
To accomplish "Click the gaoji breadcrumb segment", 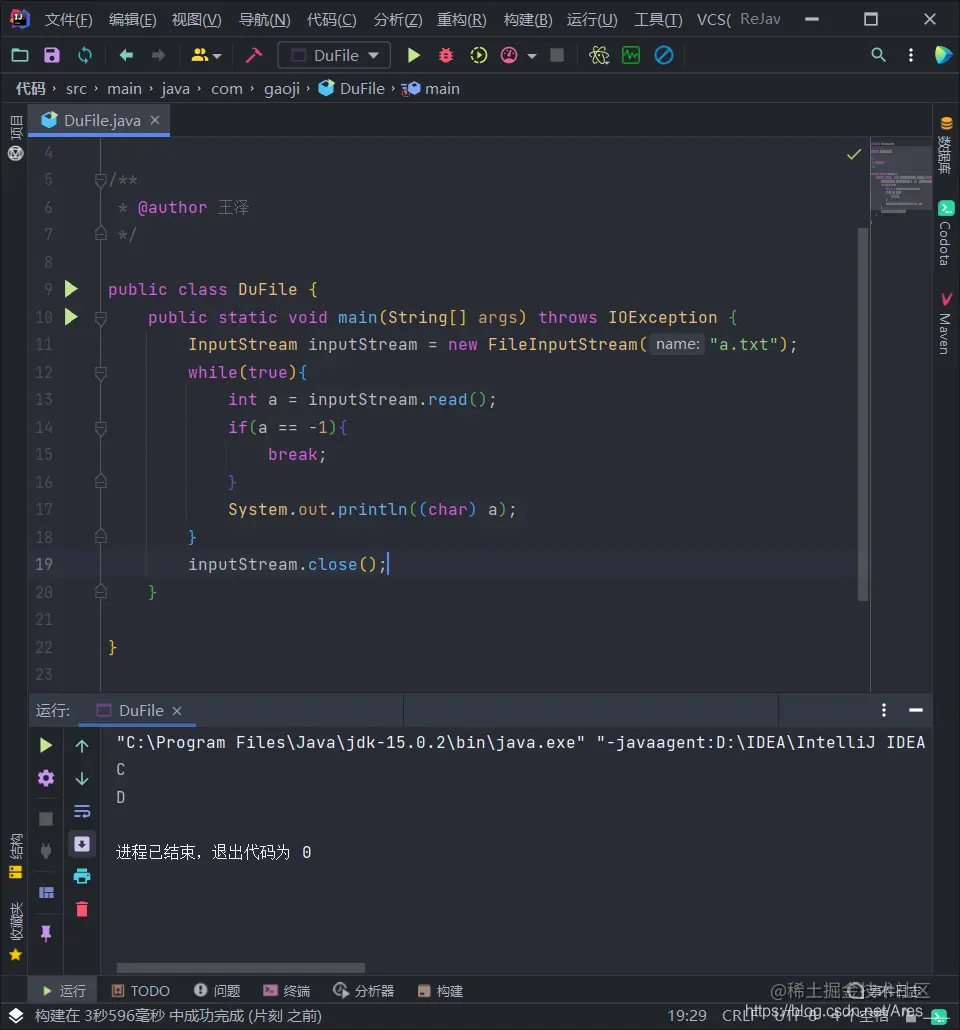I will (x=282, y=89).
